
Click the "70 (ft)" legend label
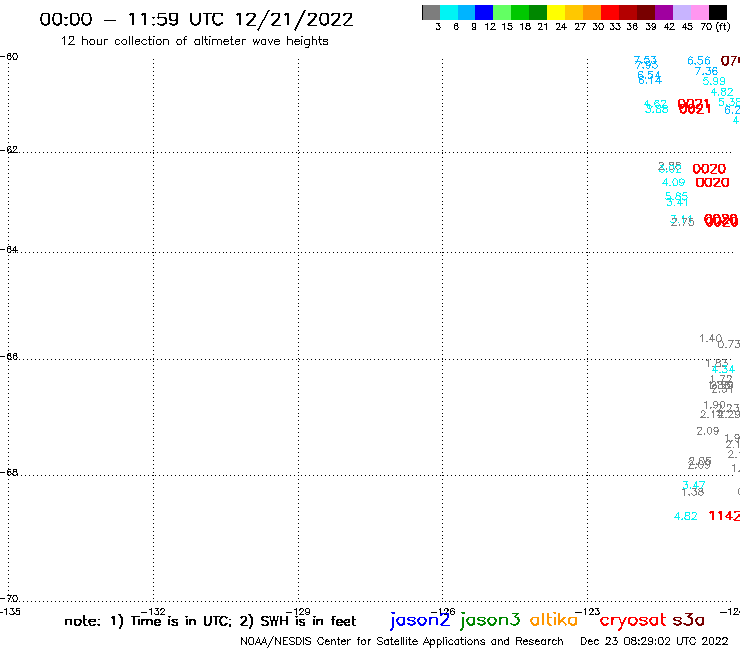click(x=715, y=27)
